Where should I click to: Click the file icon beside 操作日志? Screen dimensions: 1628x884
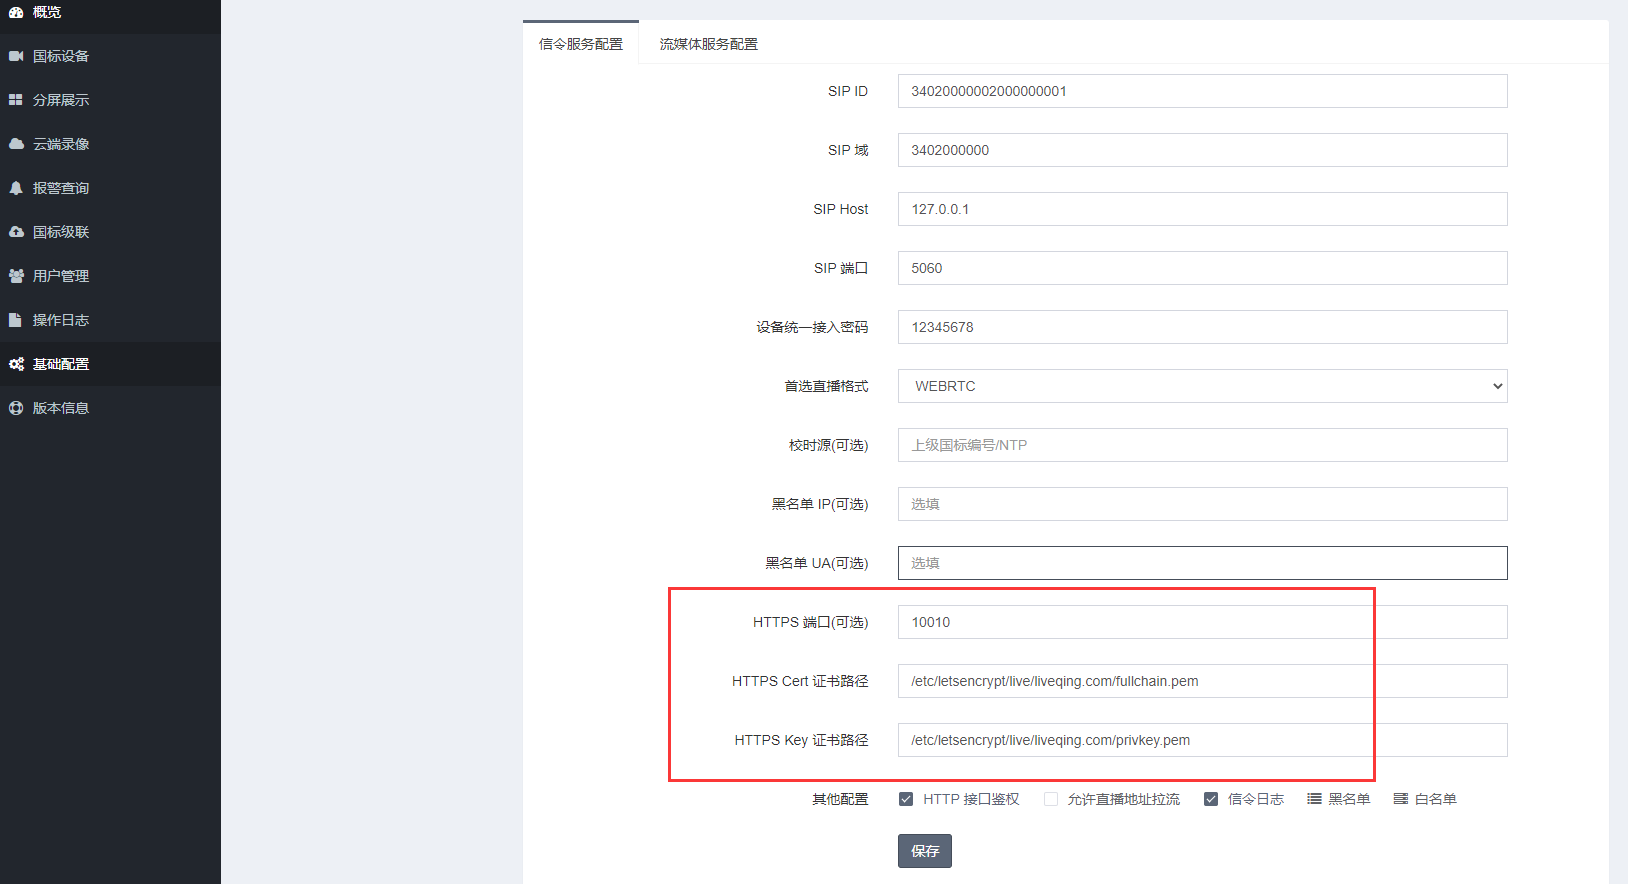click(x=15, y=320)
